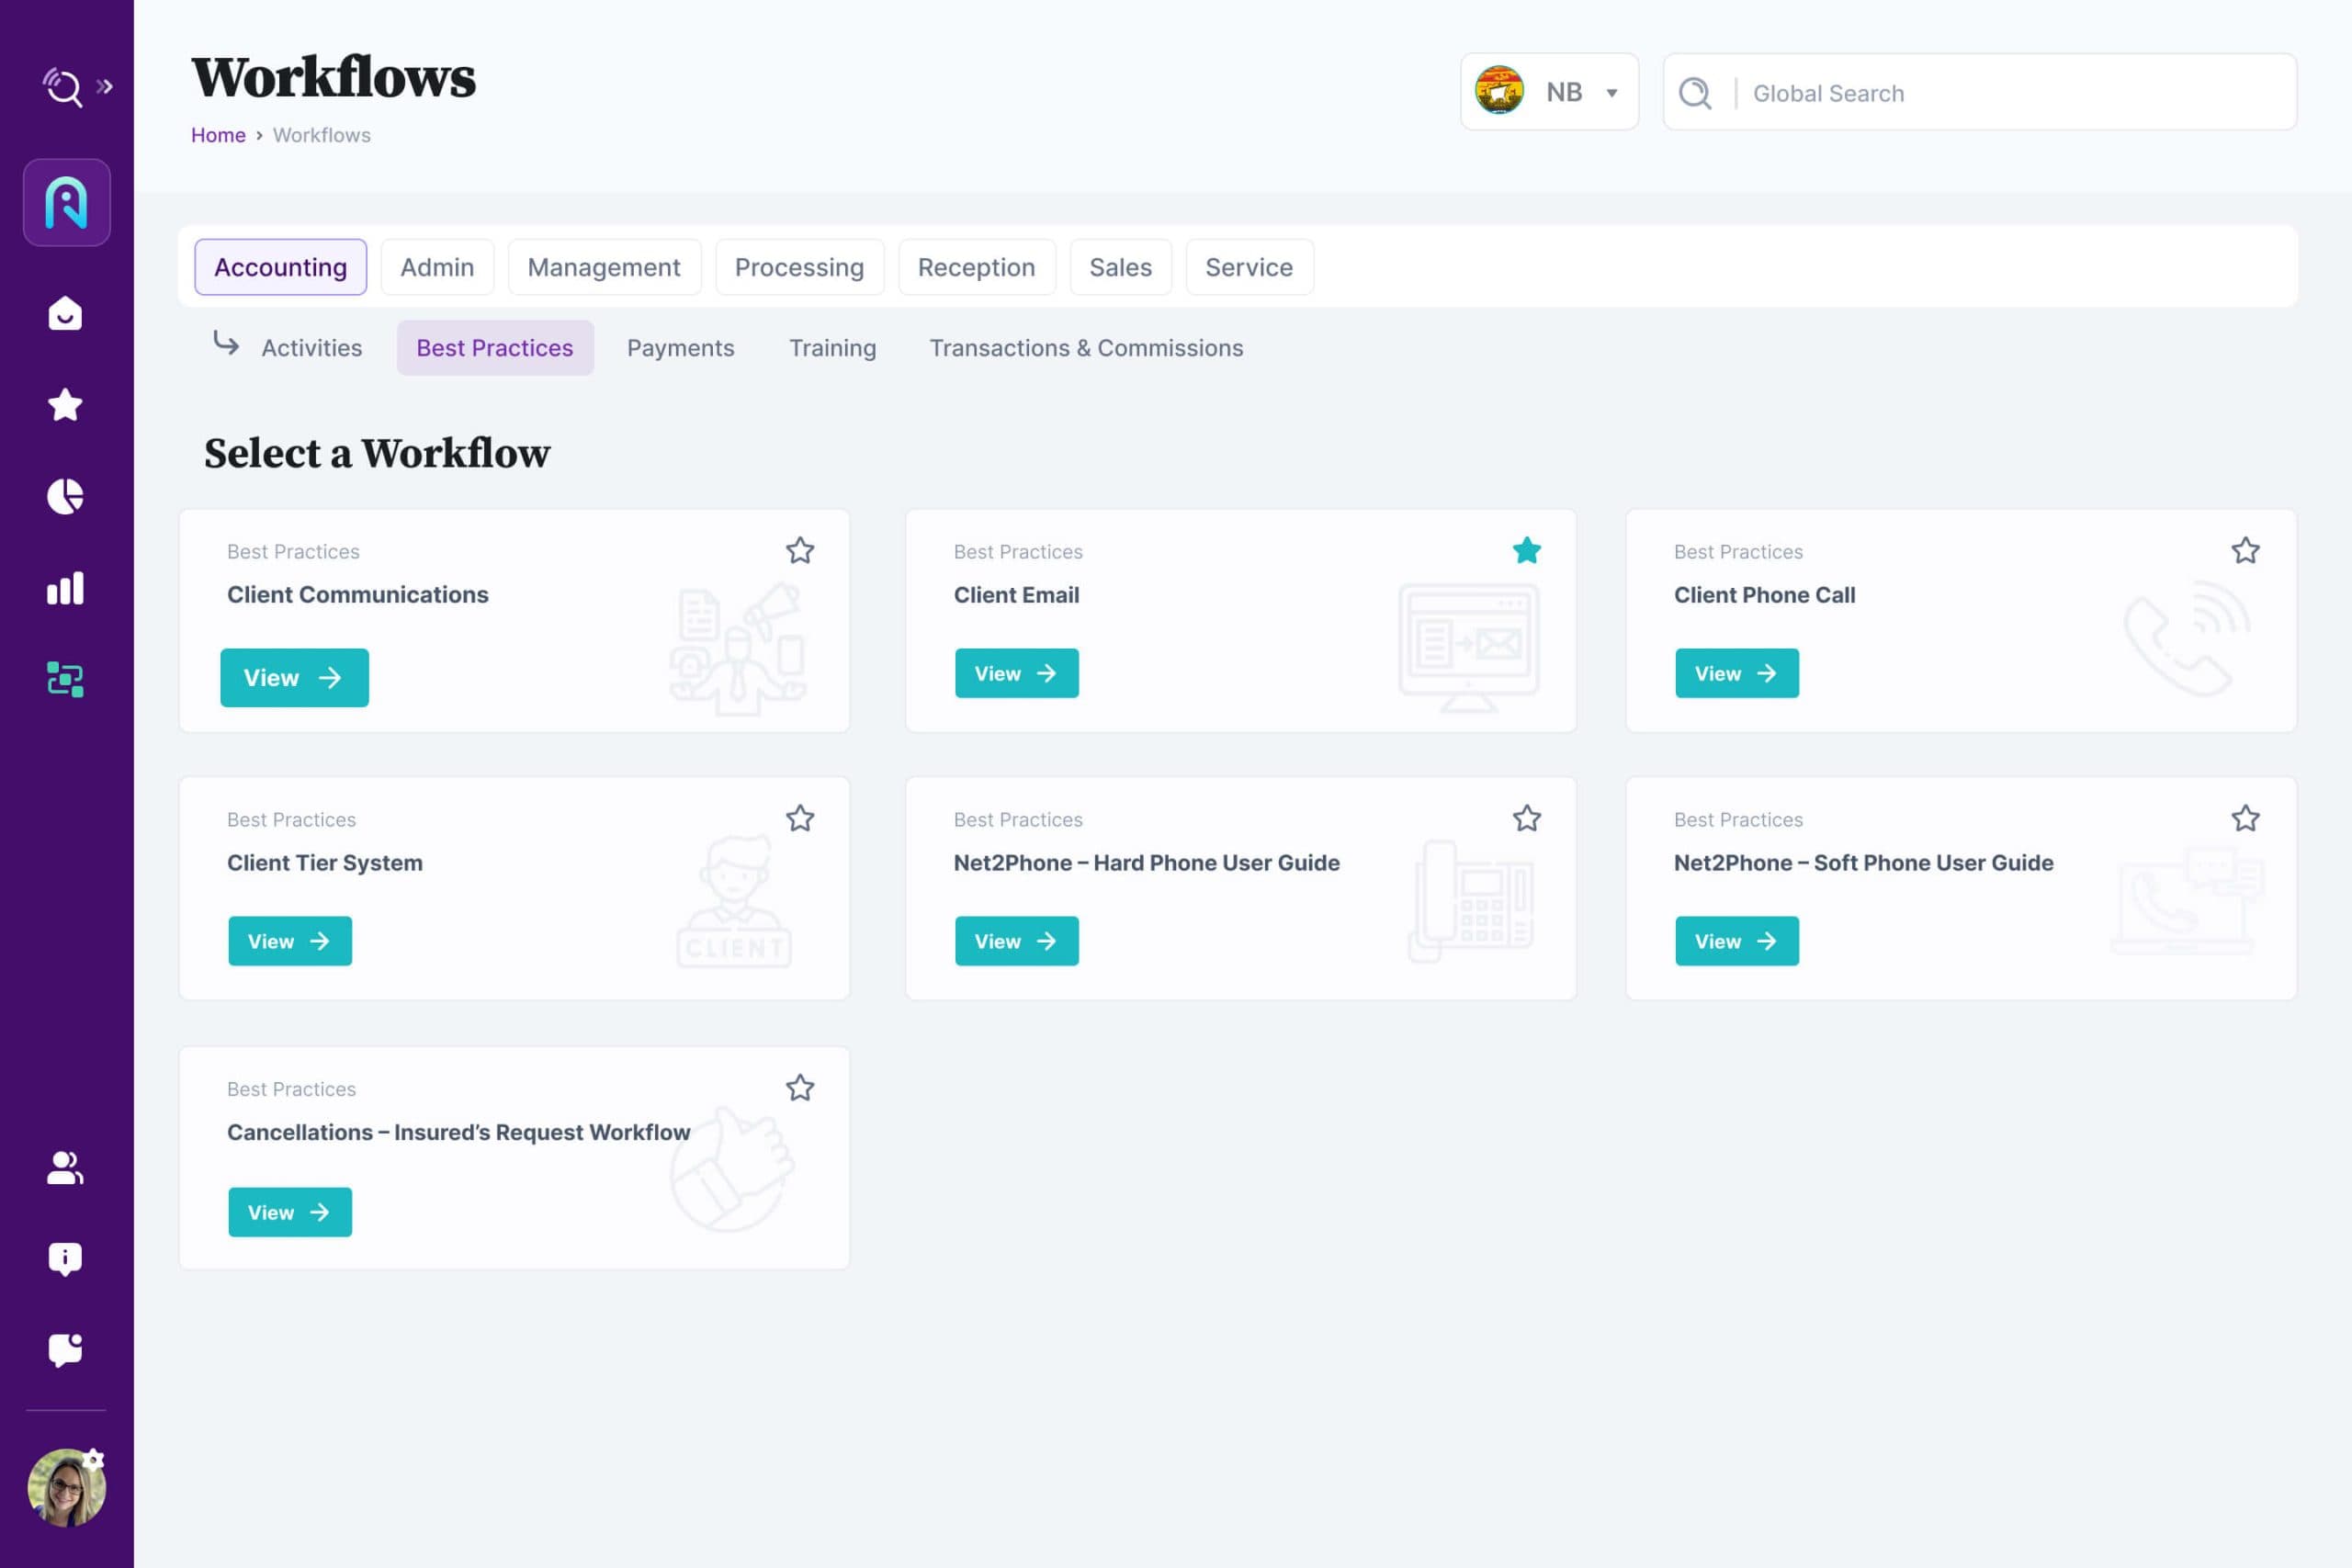This screenshot has width=2352, height=1568.
Task: Open the NB province dropdown
Action: (x=1548, y=92)
